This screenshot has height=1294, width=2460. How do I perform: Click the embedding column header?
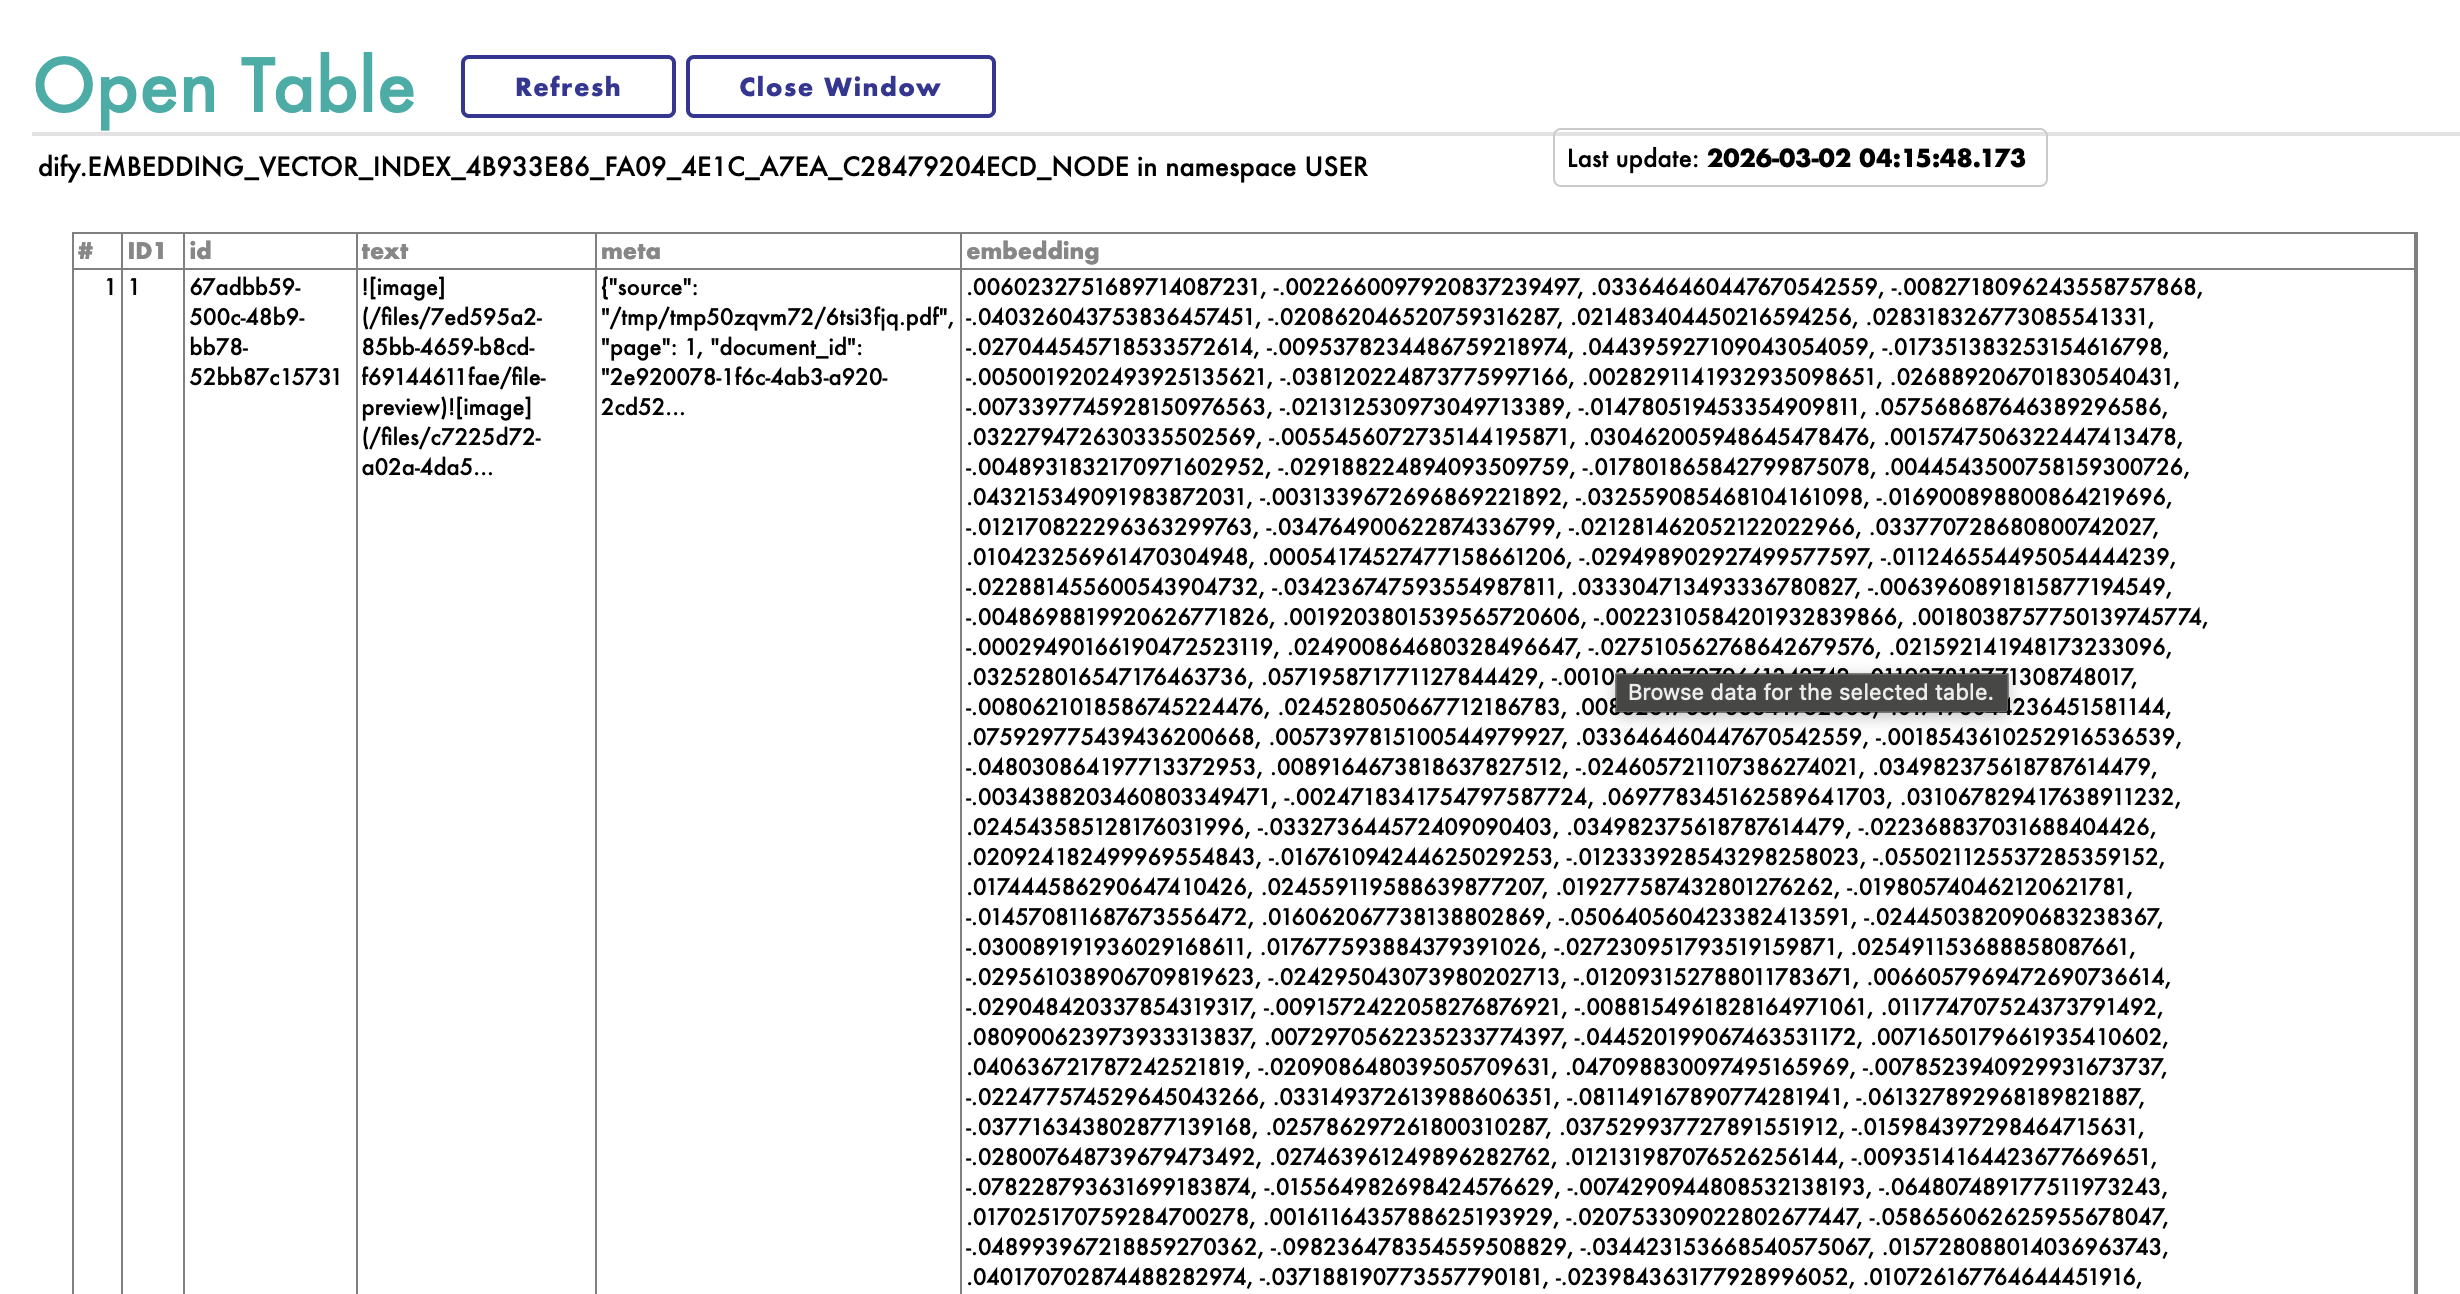1032,251
